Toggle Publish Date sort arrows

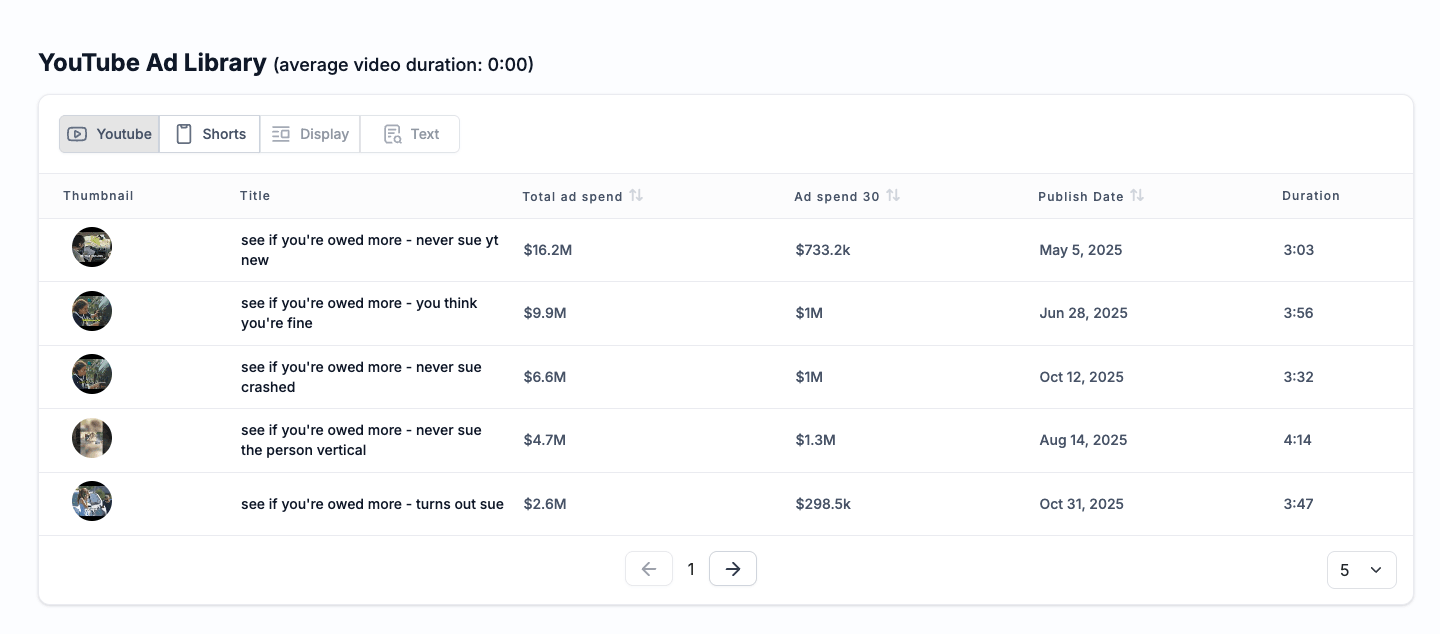[x=1137, y=196]
